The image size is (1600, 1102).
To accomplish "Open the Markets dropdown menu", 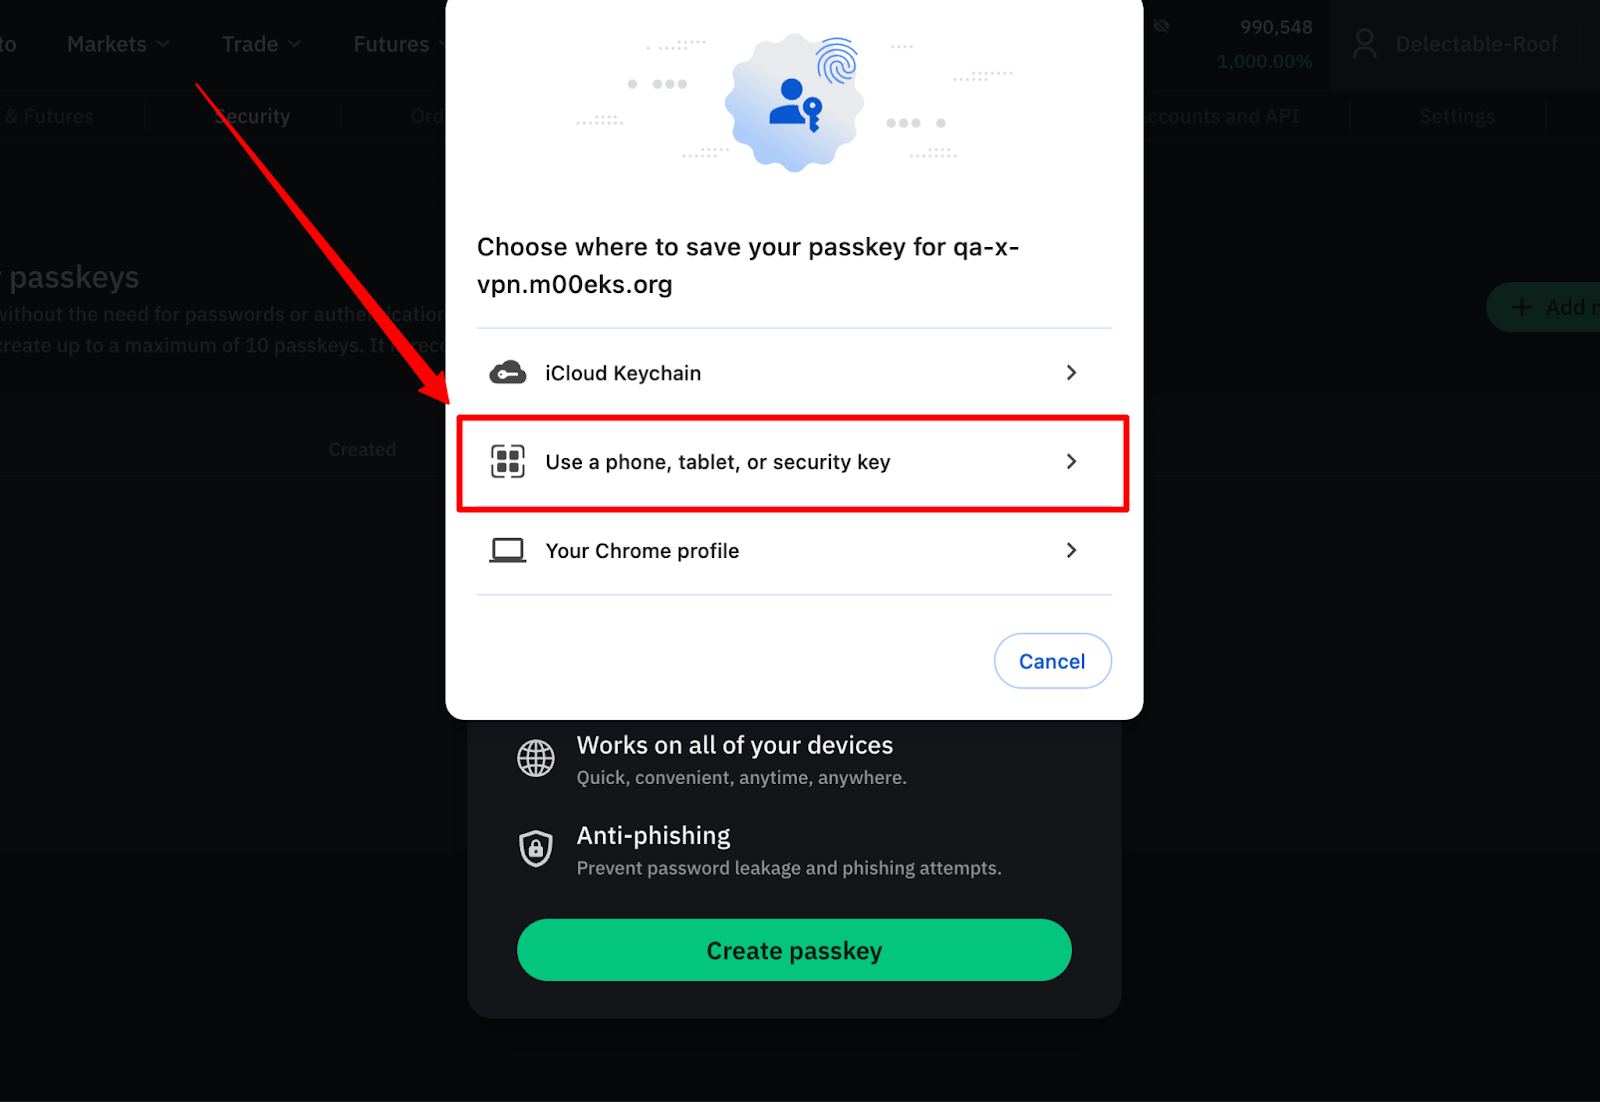I will click(118, 44).
